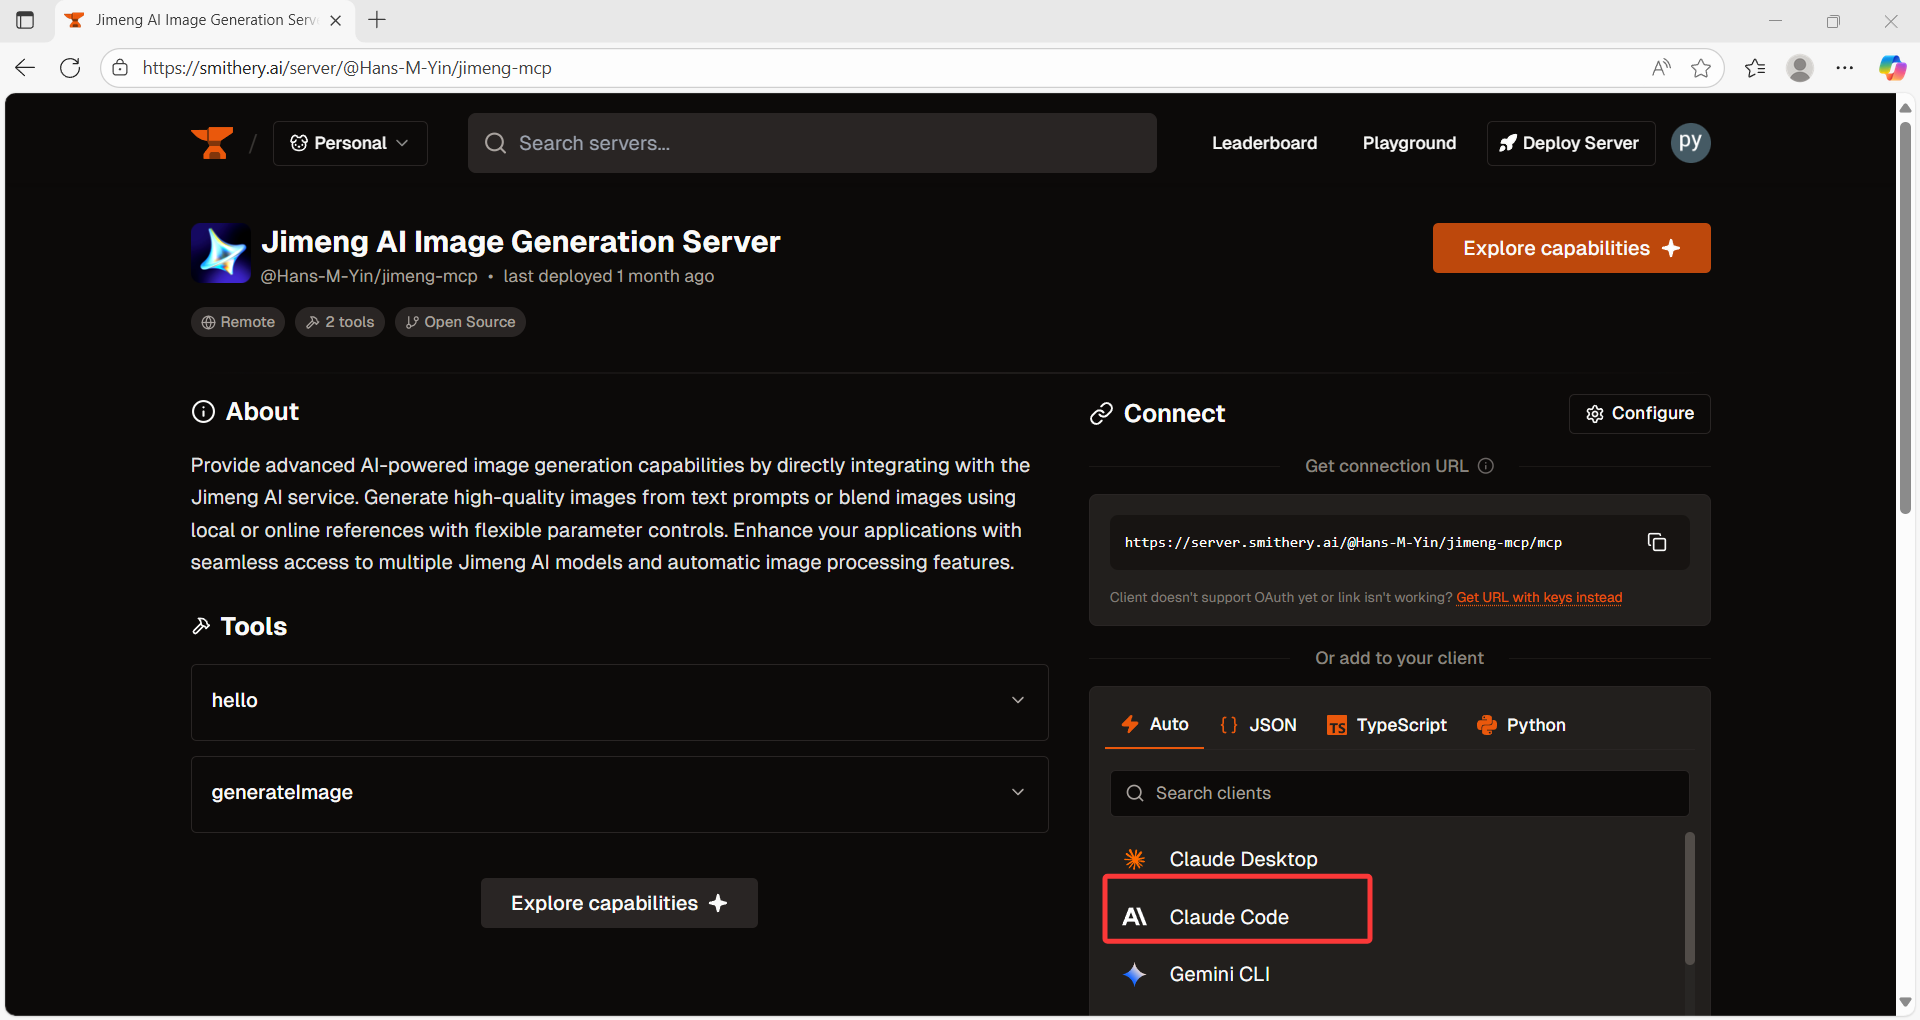Copy the connection URL
Image resolution: width=1920 pixels, height=1020 pixels.
pos(1657,542)
